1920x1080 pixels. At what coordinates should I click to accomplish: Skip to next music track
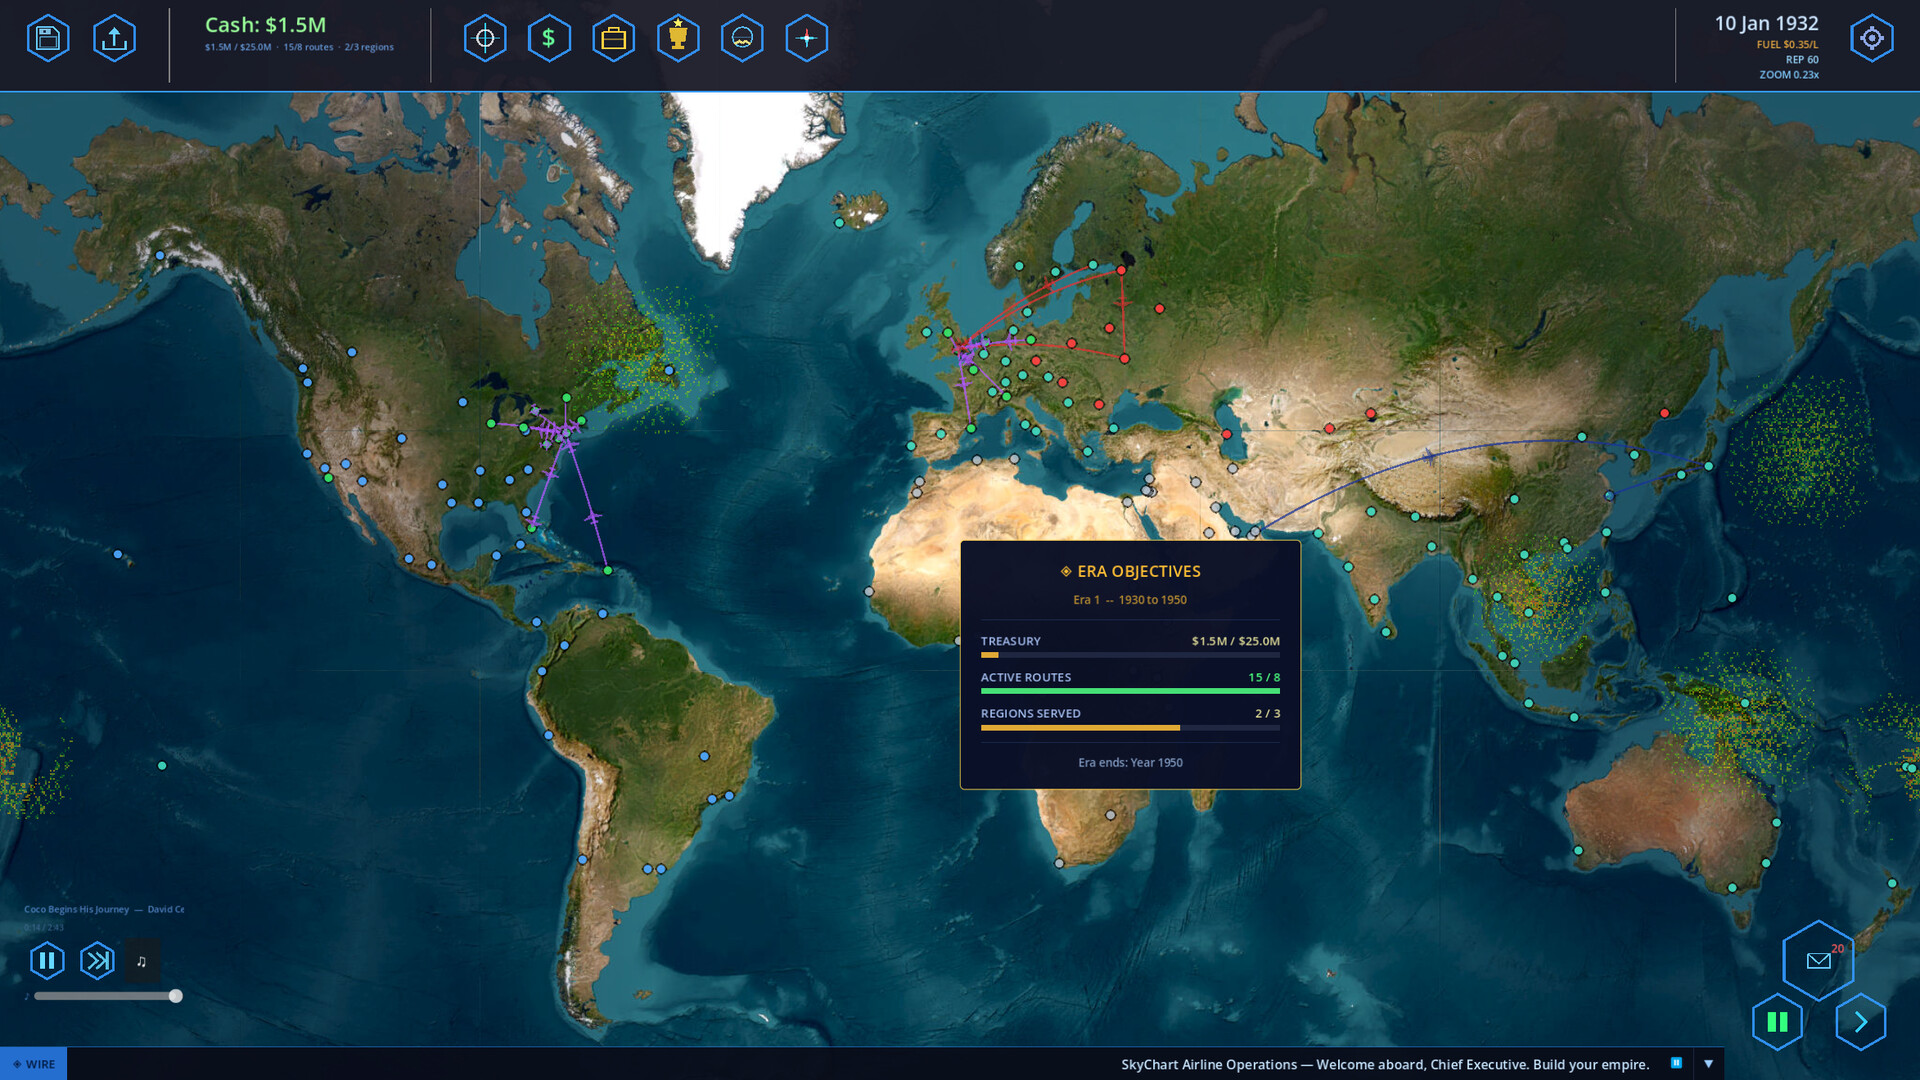tap(97, 961)
